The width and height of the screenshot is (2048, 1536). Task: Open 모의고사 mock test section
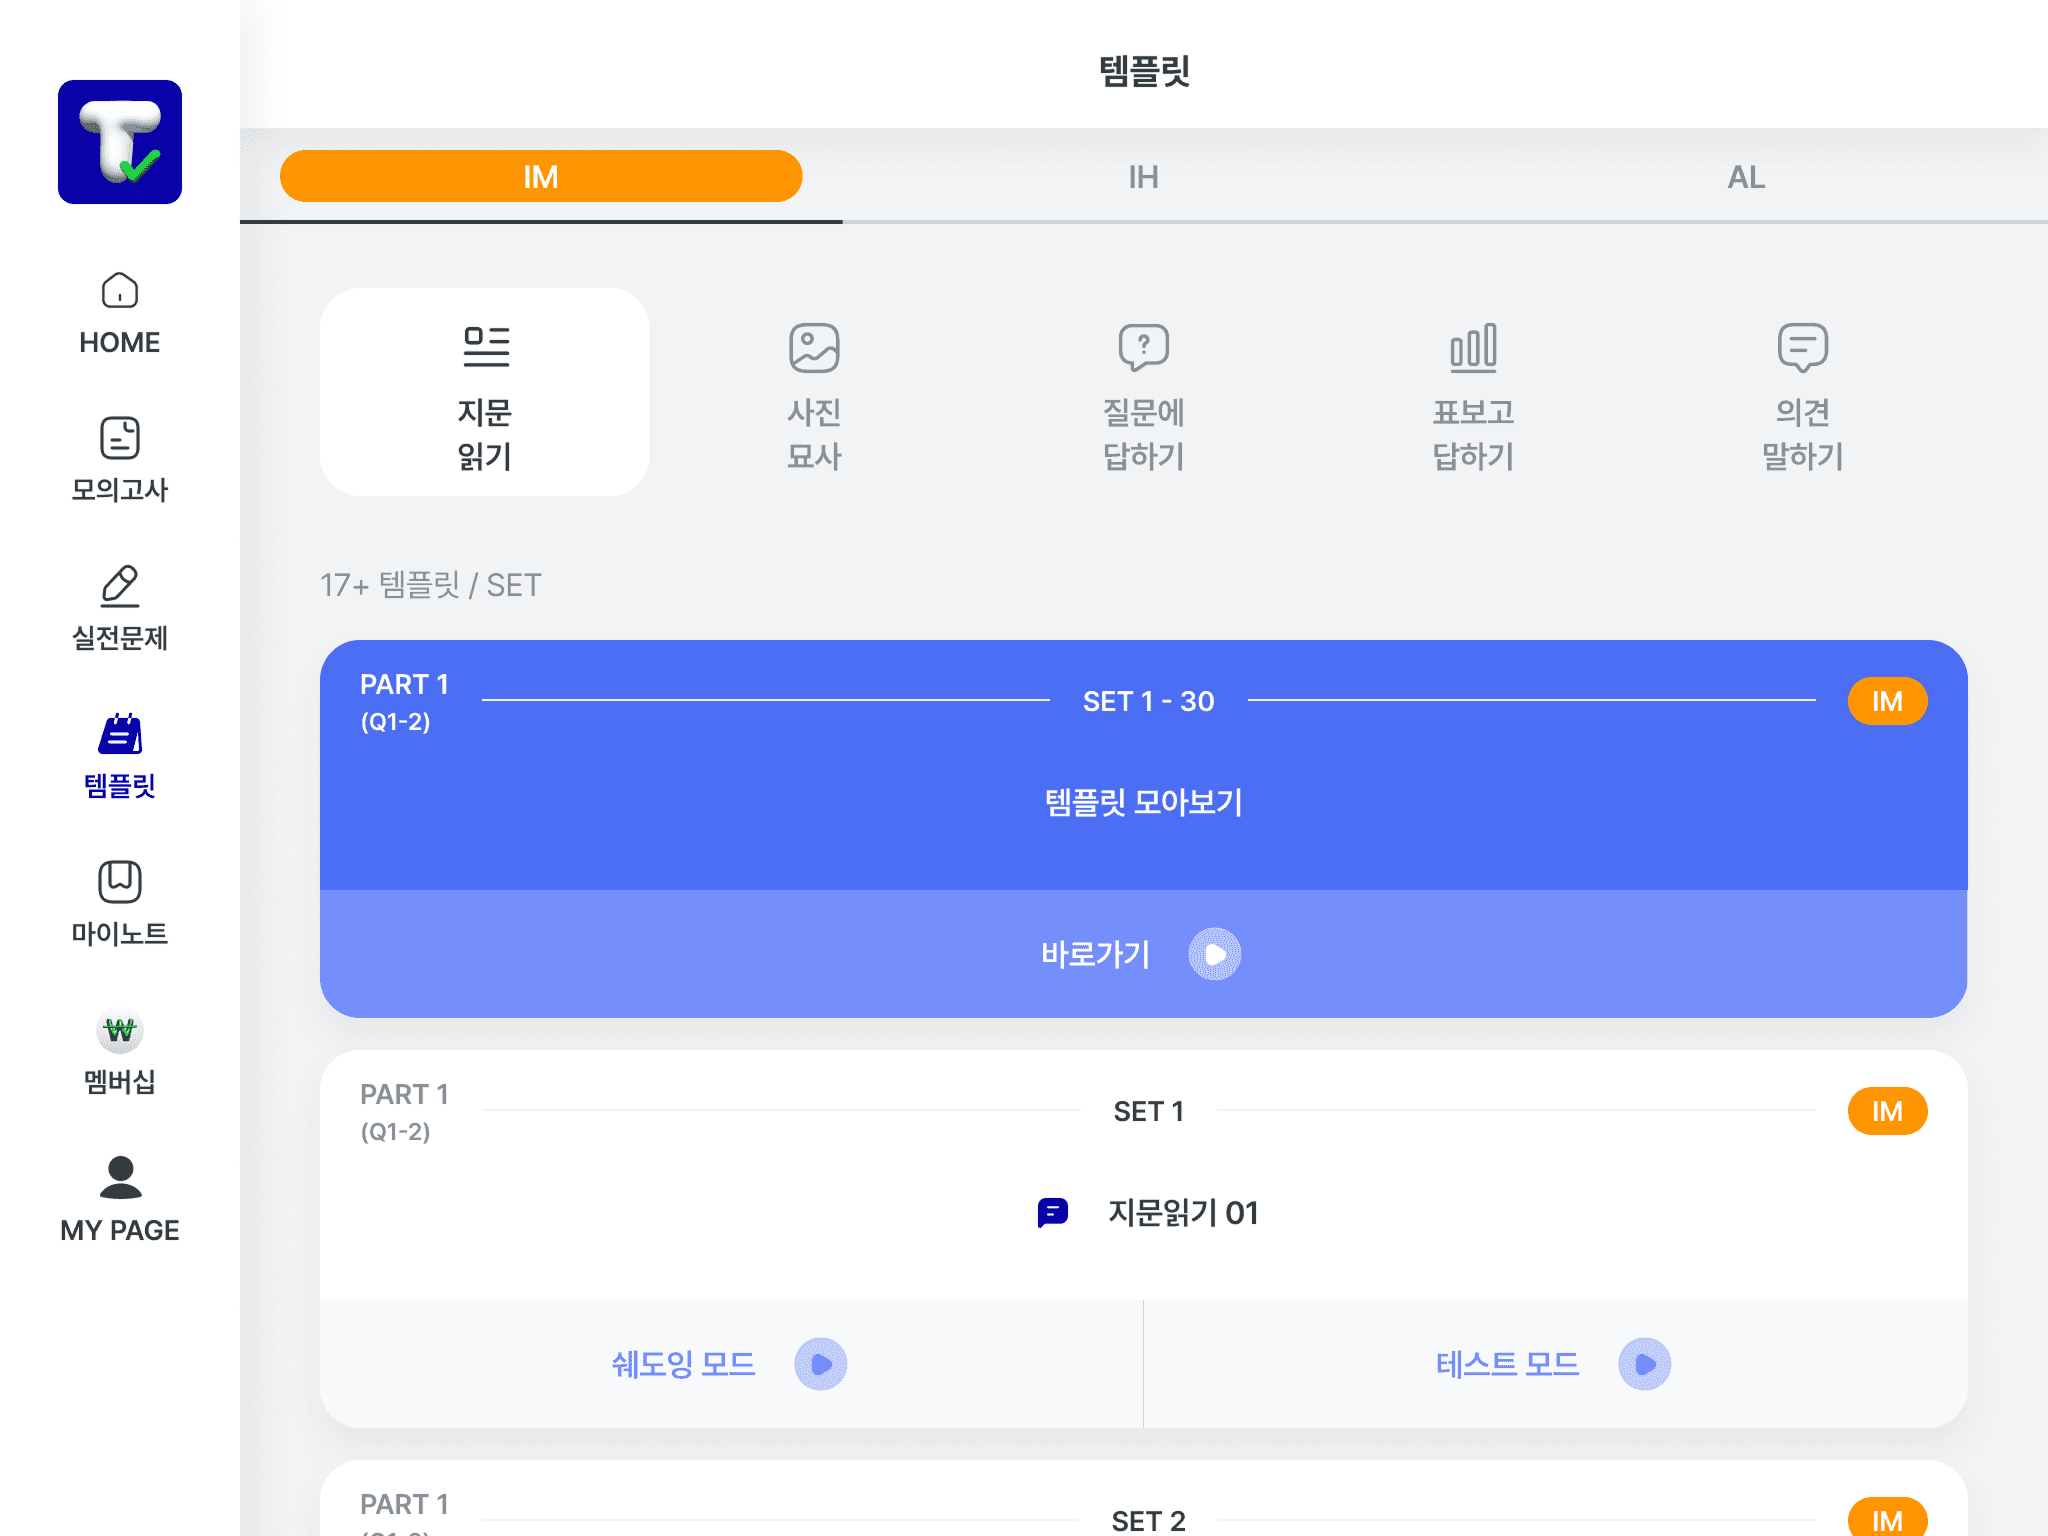[120, 461]
